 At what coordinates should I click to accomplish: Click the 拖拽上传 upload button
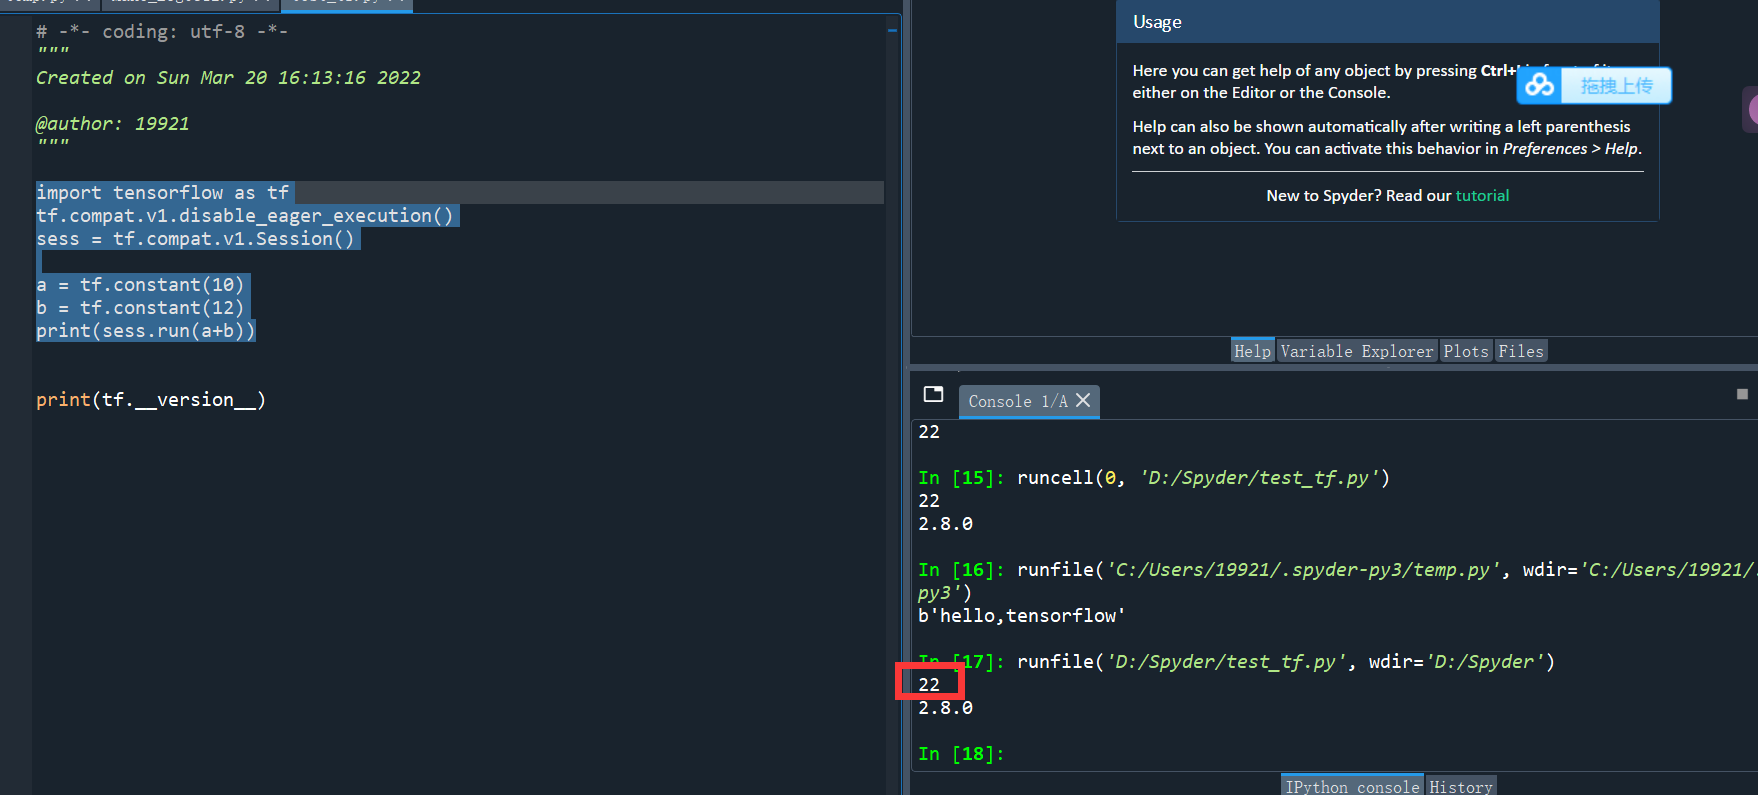pyautogui.click(x=1616, y=86)
